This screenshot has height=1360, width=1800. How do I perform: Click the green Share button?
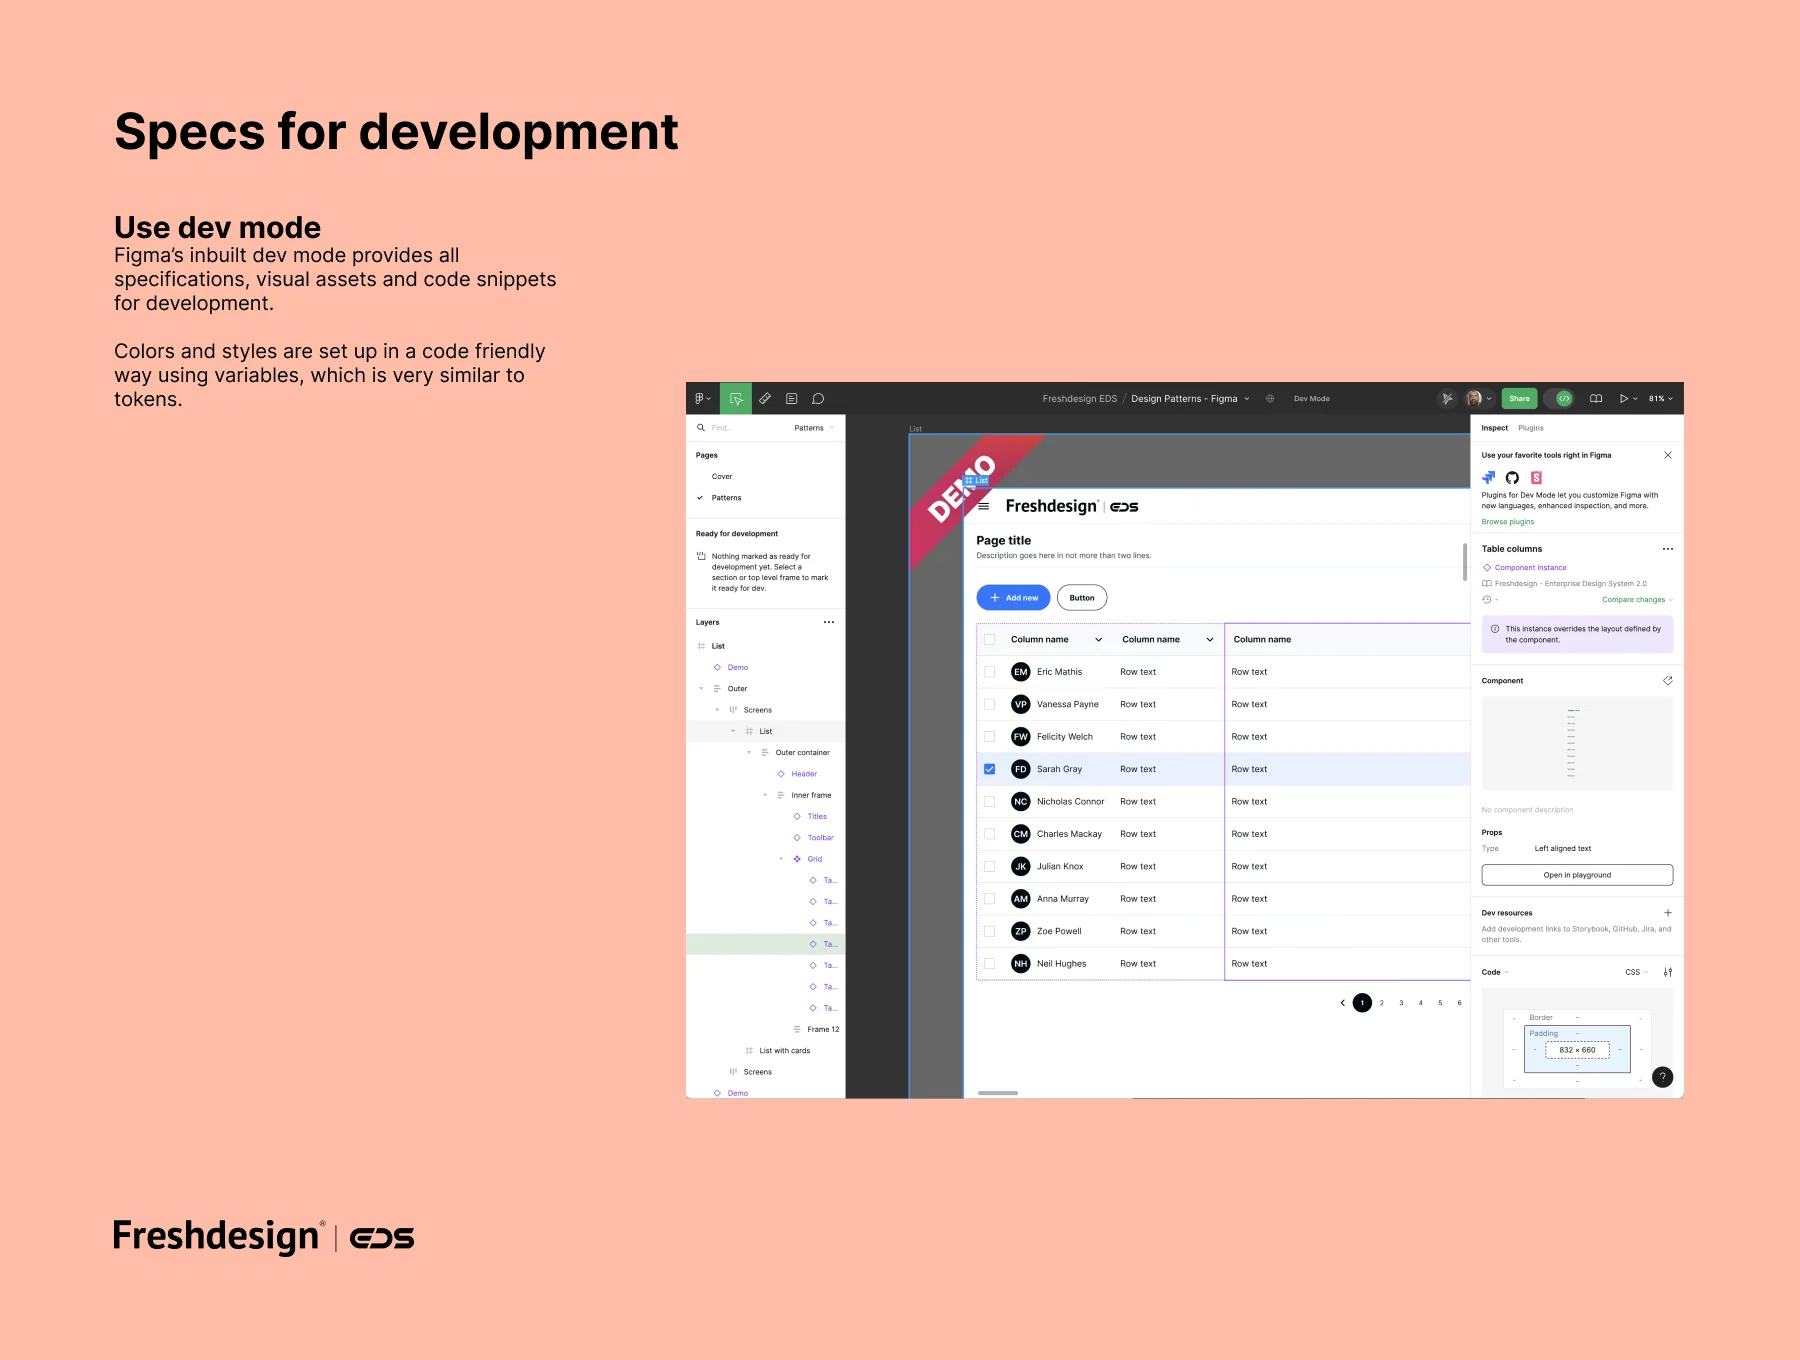pyautogui.click(x=1519, y=398)
